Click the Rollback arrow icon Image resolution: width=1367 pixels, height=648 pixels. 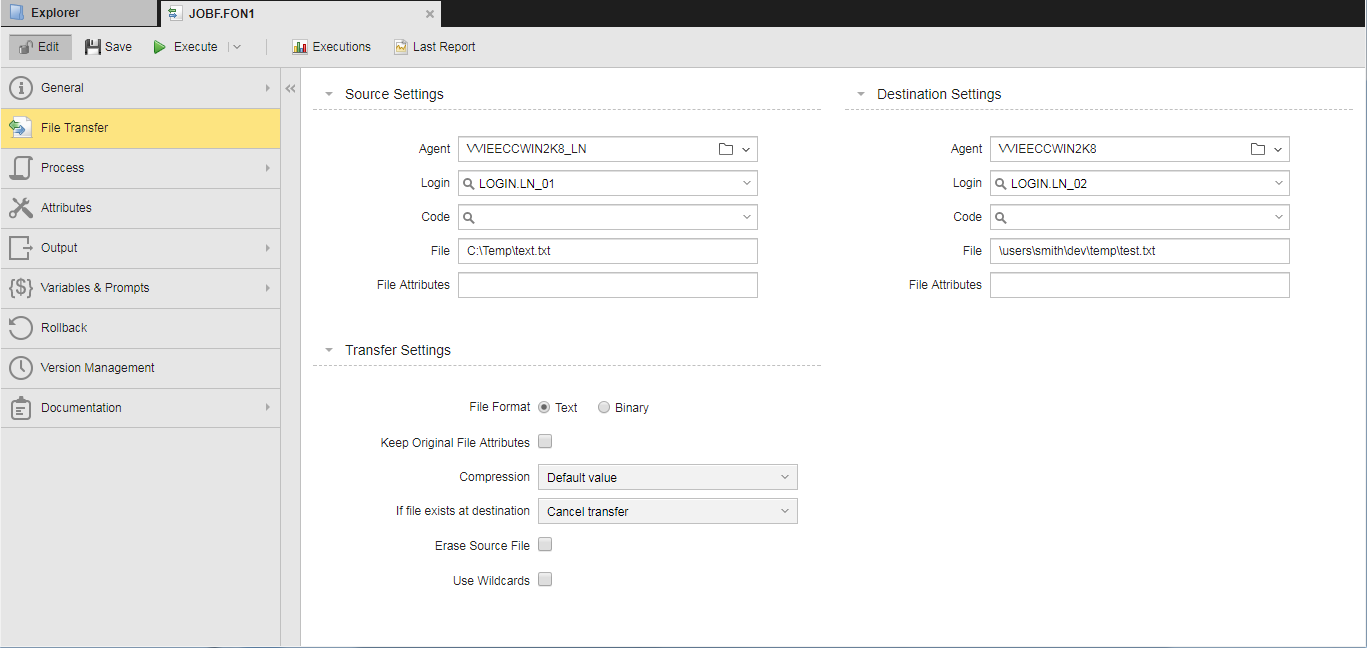click(21, 328)
